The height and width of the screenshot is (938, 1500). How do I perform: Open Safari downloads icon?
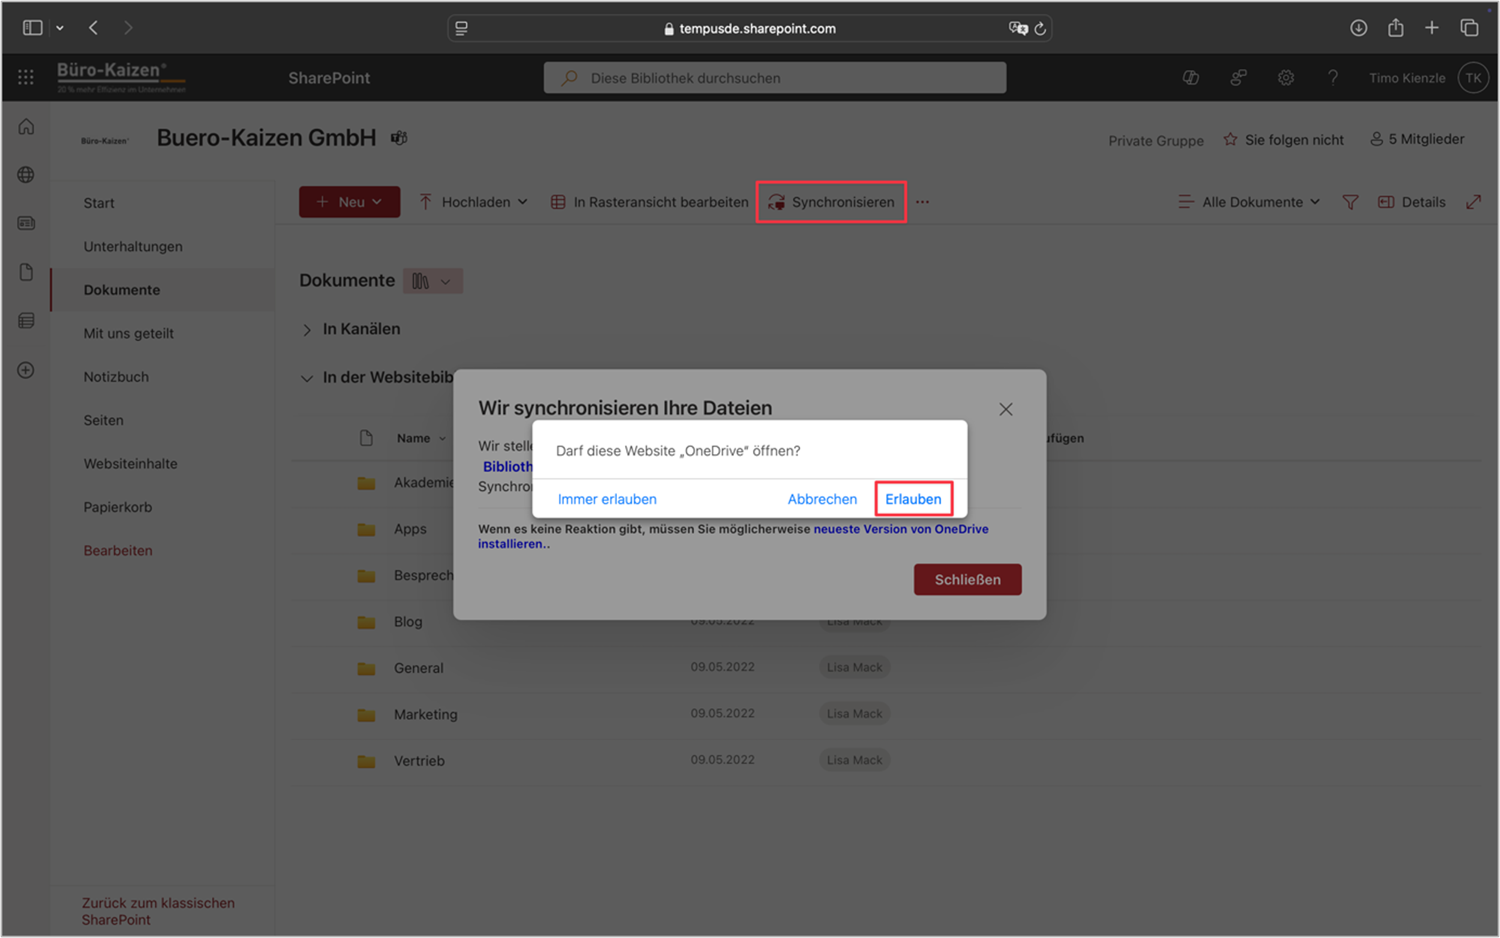(x=1358, y=28)
